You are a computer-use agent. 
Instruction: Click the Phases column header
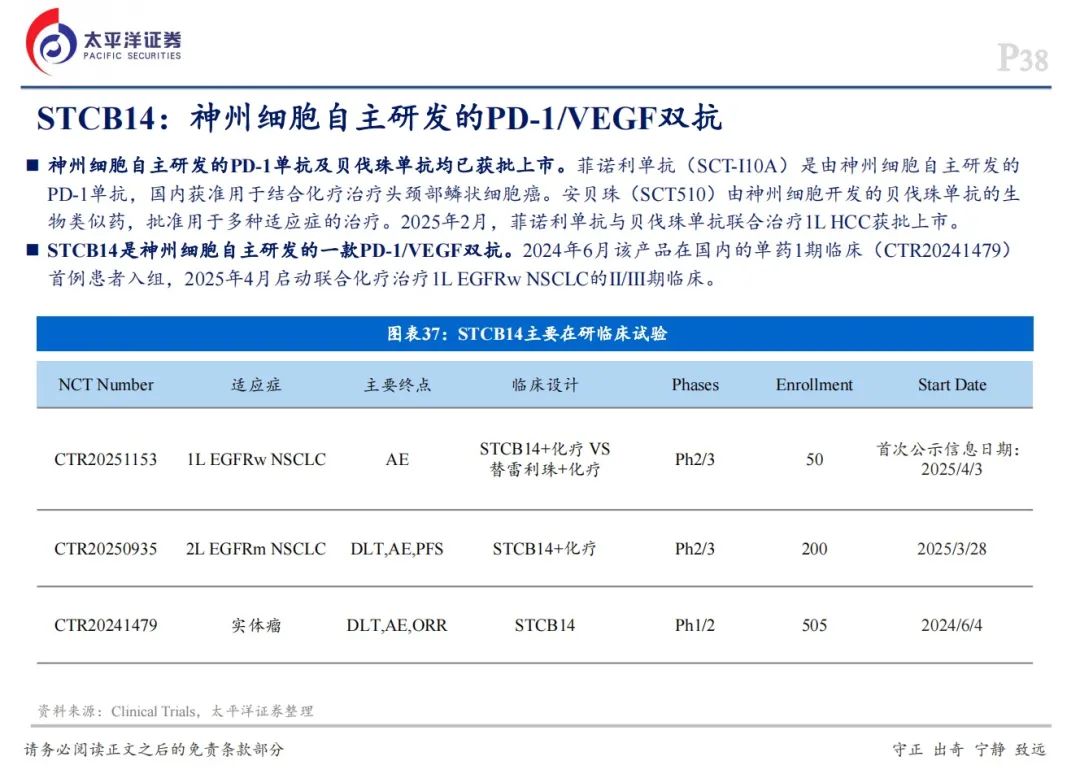click(x=695, y=385)
